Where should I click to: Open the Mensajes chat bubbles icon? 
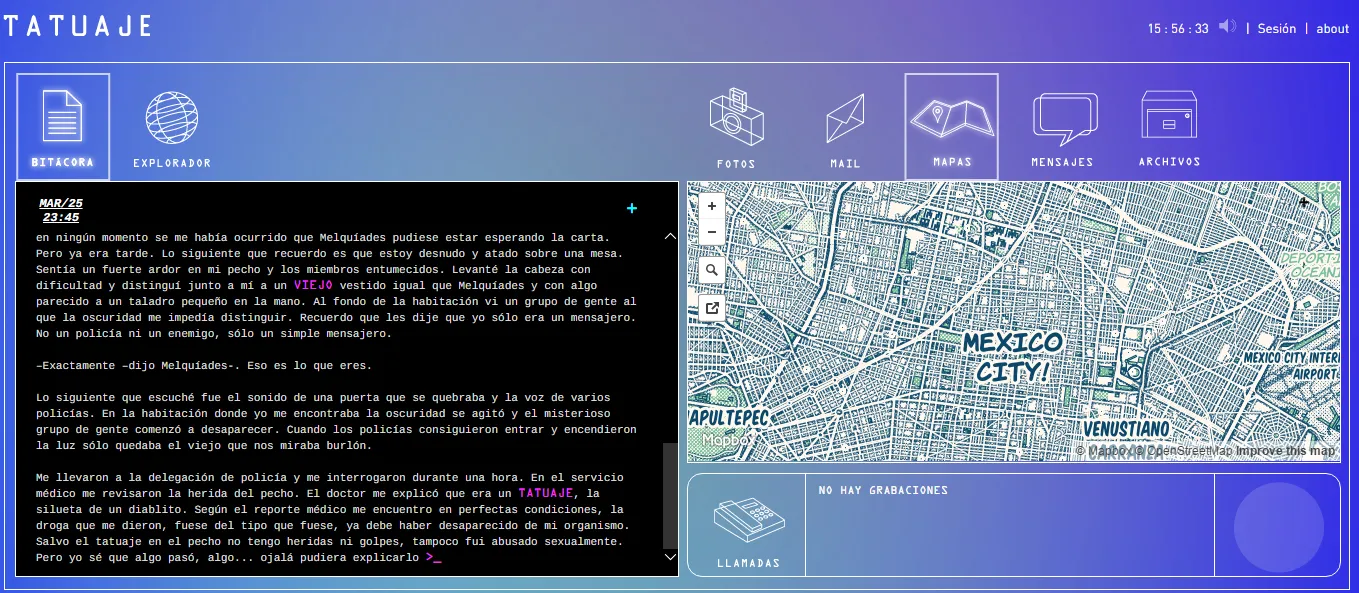(x=1063, y=120)
